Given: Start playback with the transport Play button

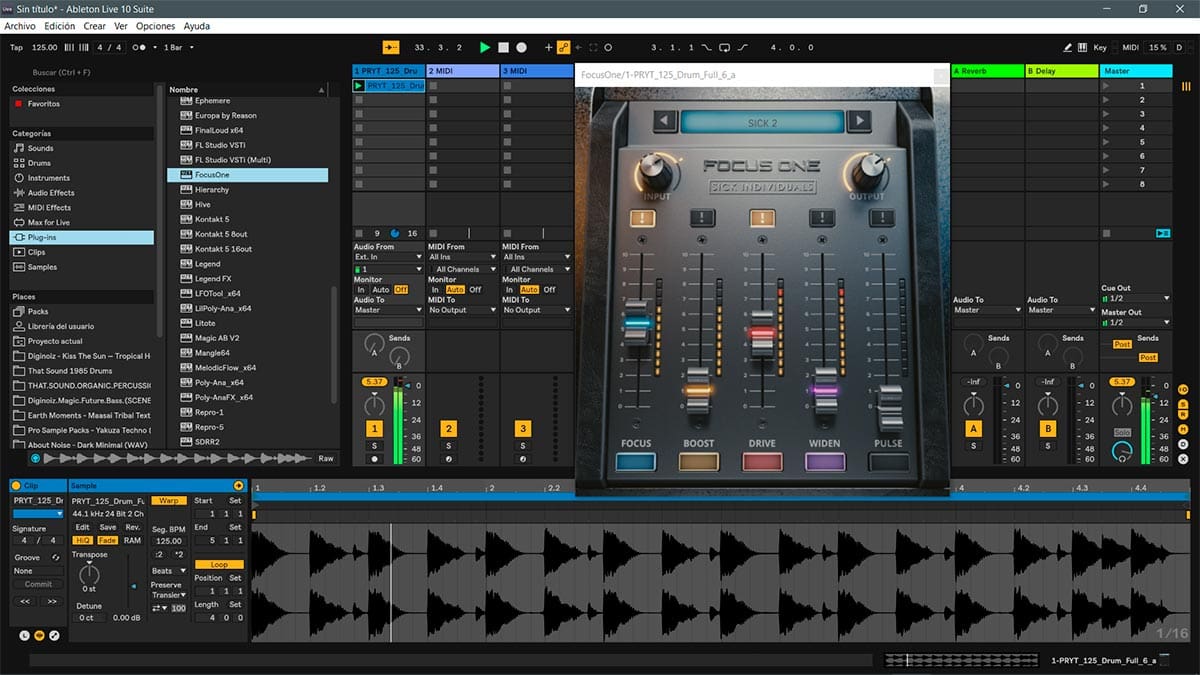Looking at the screenshot, I should [x=485, y=47].
